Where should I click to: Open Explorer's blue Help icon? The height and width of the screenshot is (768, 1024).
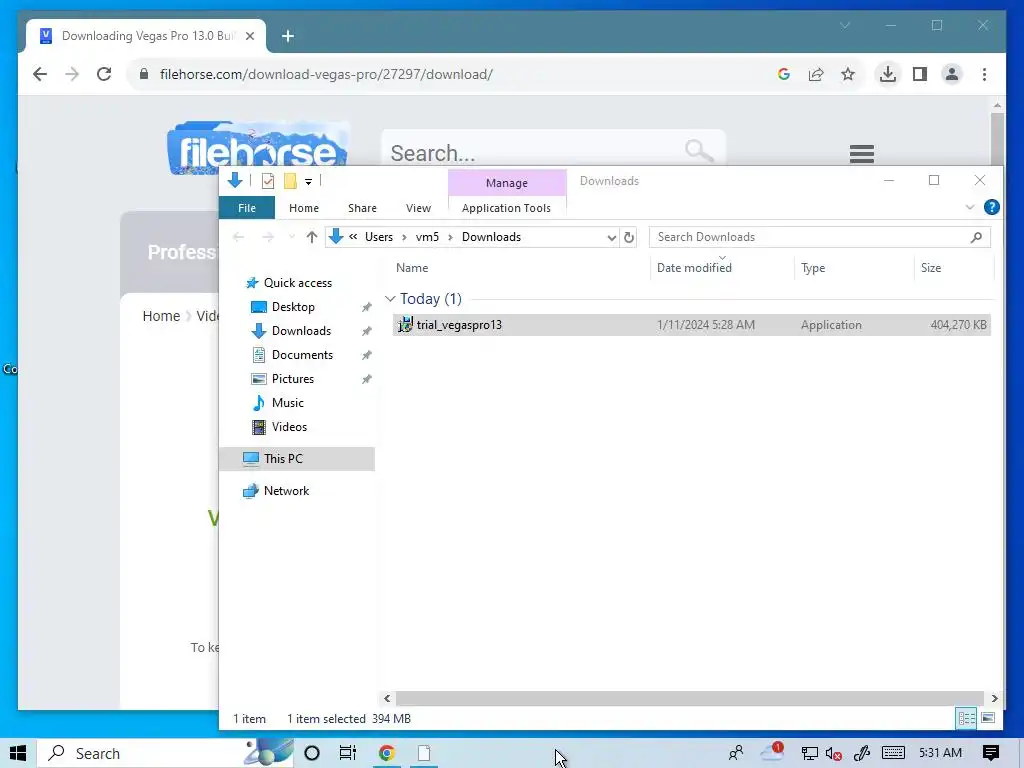[x=991, y=207]
